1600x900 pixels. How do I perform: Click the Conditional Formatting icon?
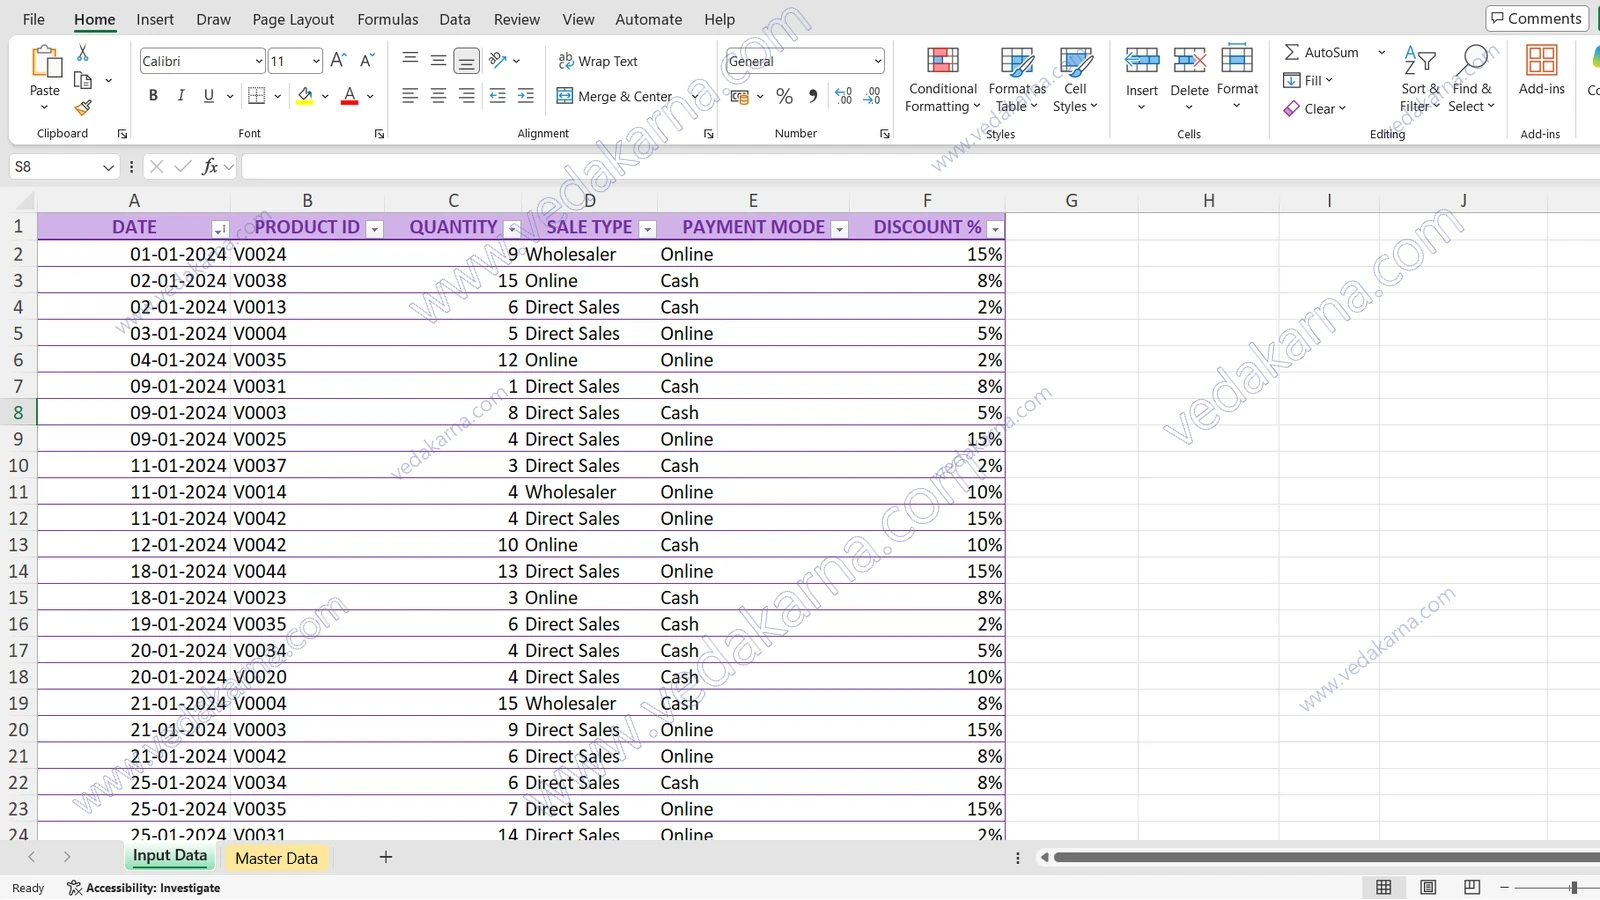(x=942, y=60)
